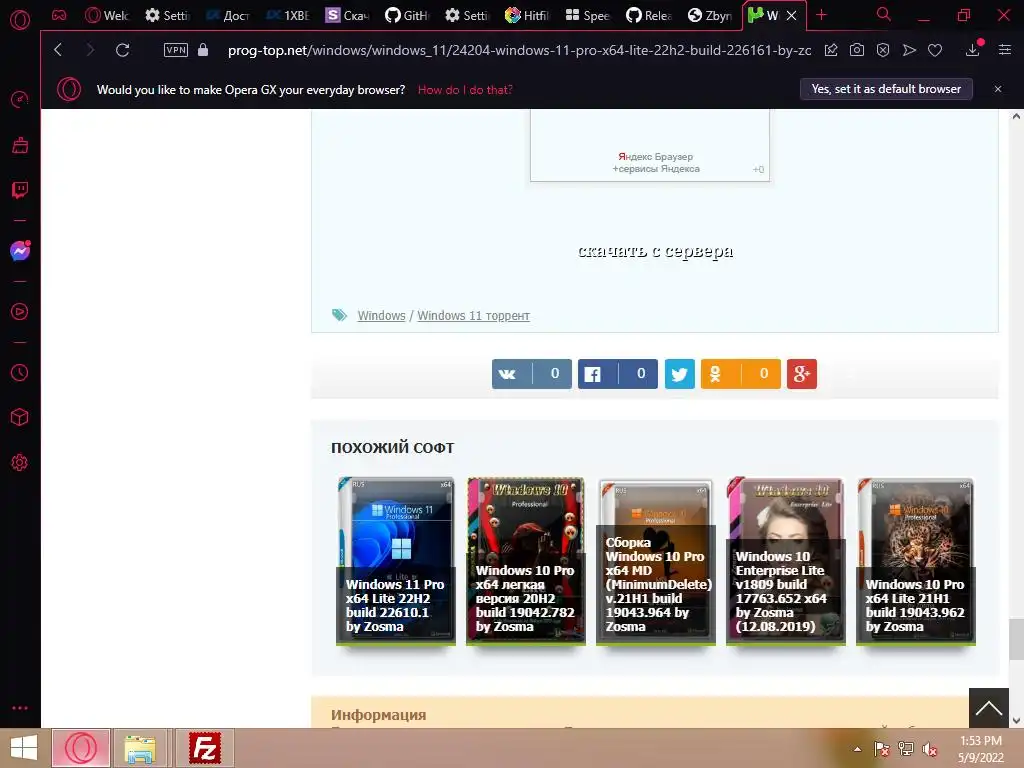Switch to the first Setti tab

pyautogui.click(x=167, y=15)
